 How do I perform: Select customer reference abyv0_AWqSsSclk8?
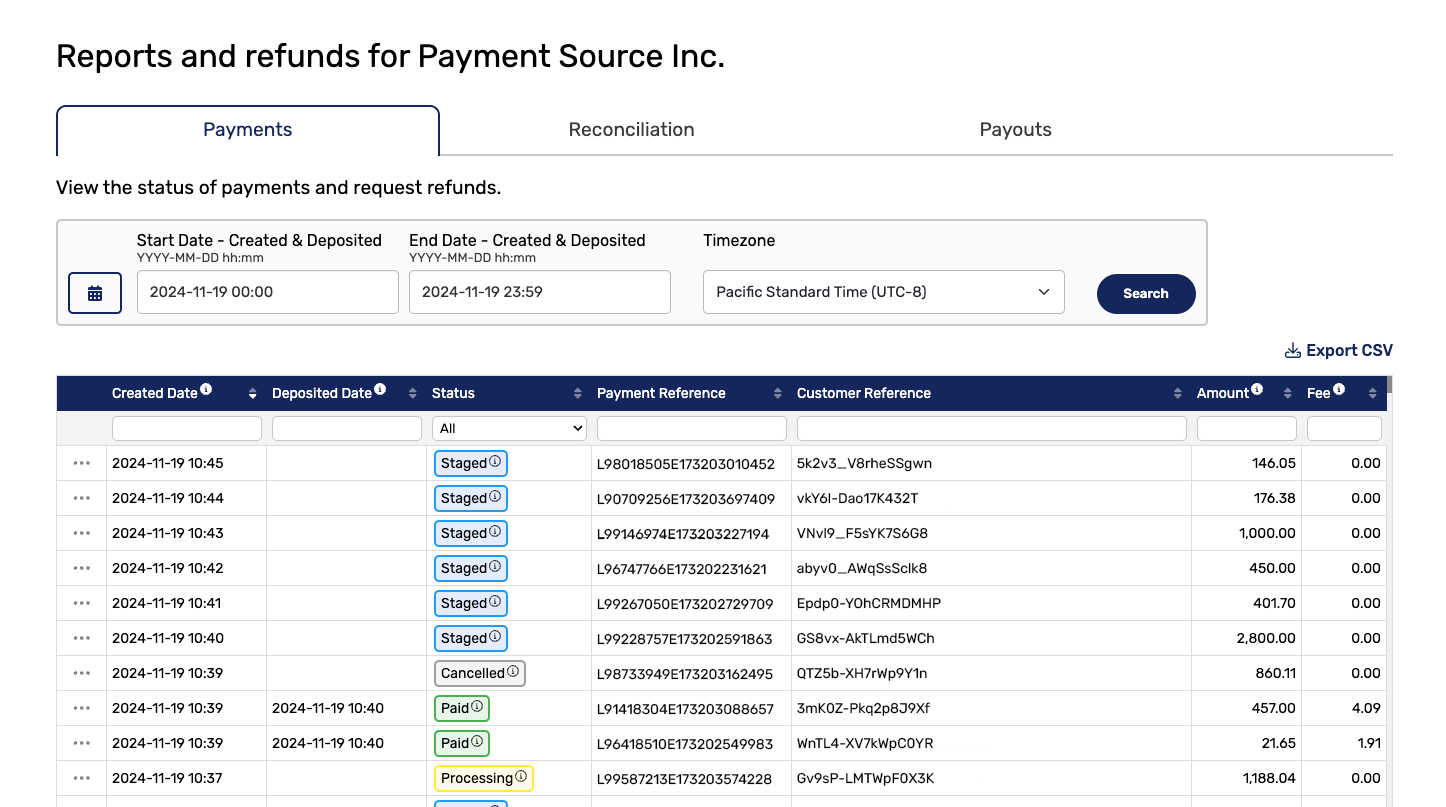pyautogui.click(x=862, y=568)
